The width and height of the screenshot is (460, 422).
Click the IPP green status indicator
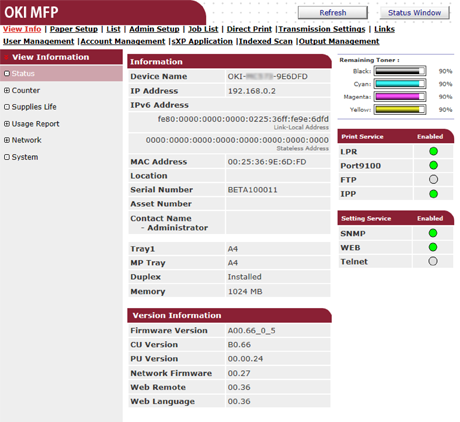[433, 194]
